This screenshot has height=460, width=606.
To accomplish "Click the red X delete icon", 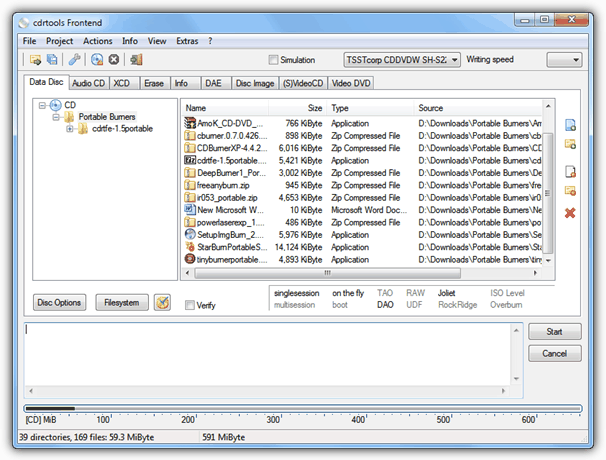I will point(570,213).
